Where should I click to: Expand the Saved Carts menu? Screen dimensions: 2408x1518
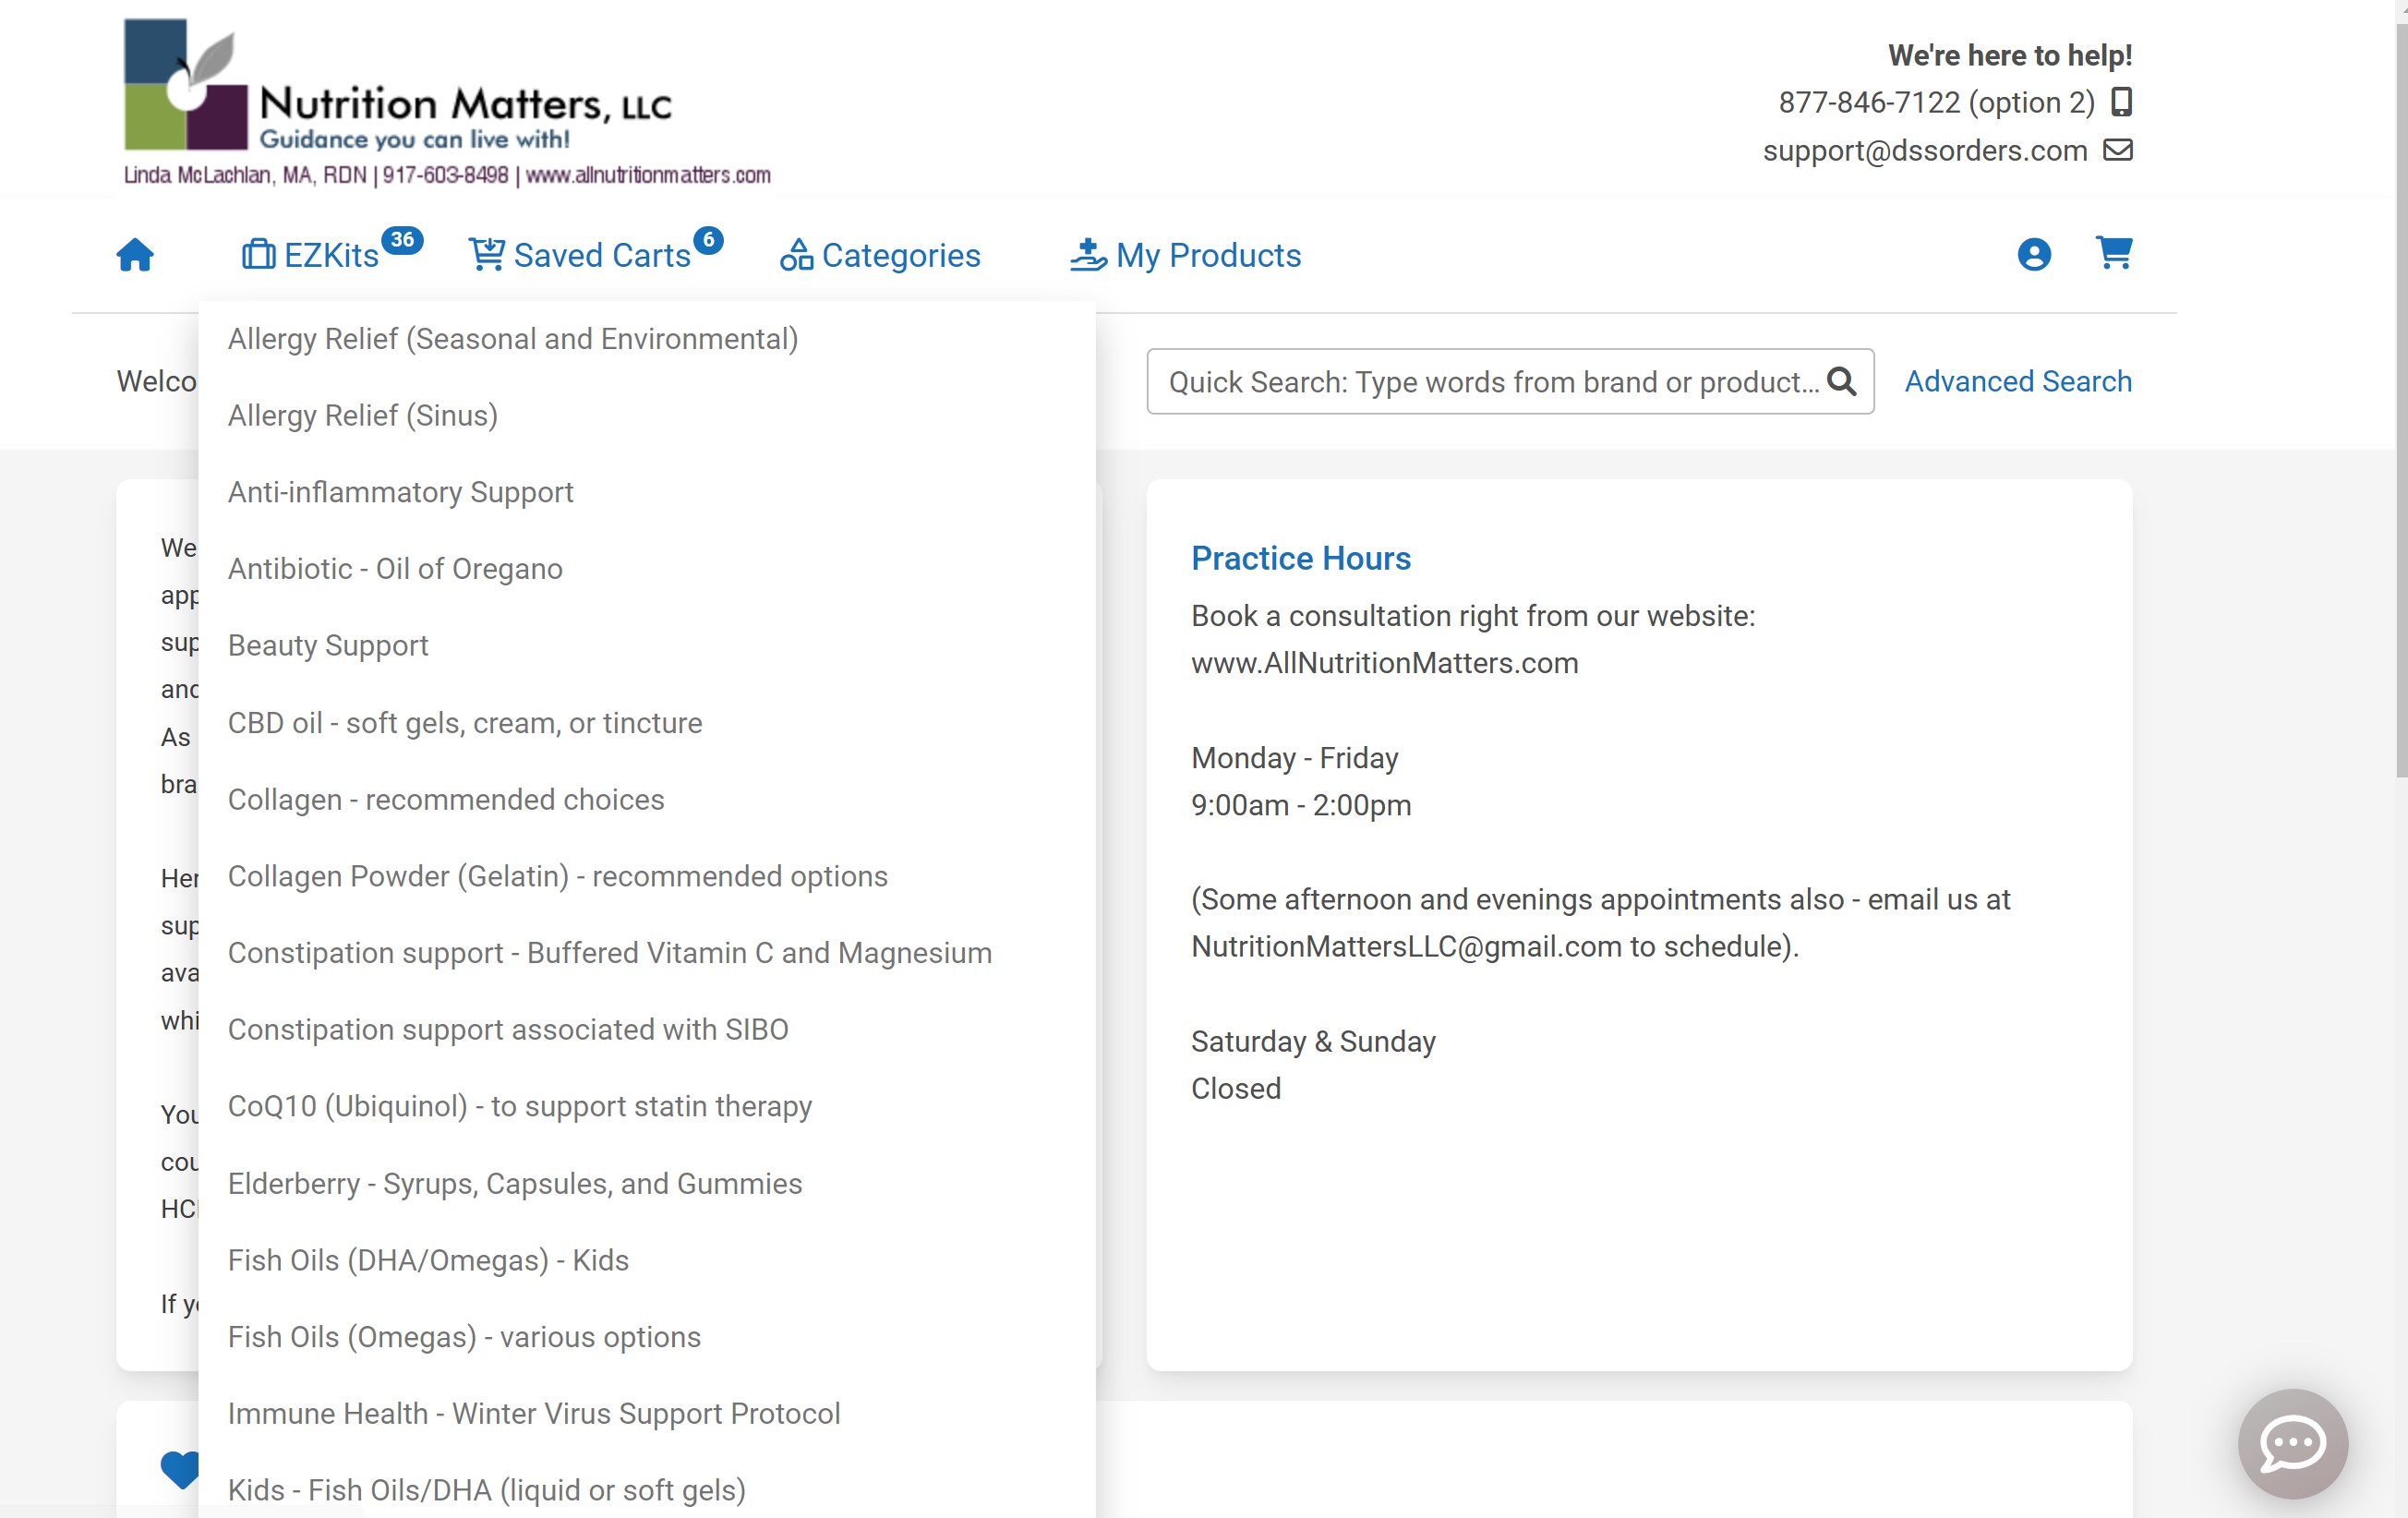tap(600, 255)
